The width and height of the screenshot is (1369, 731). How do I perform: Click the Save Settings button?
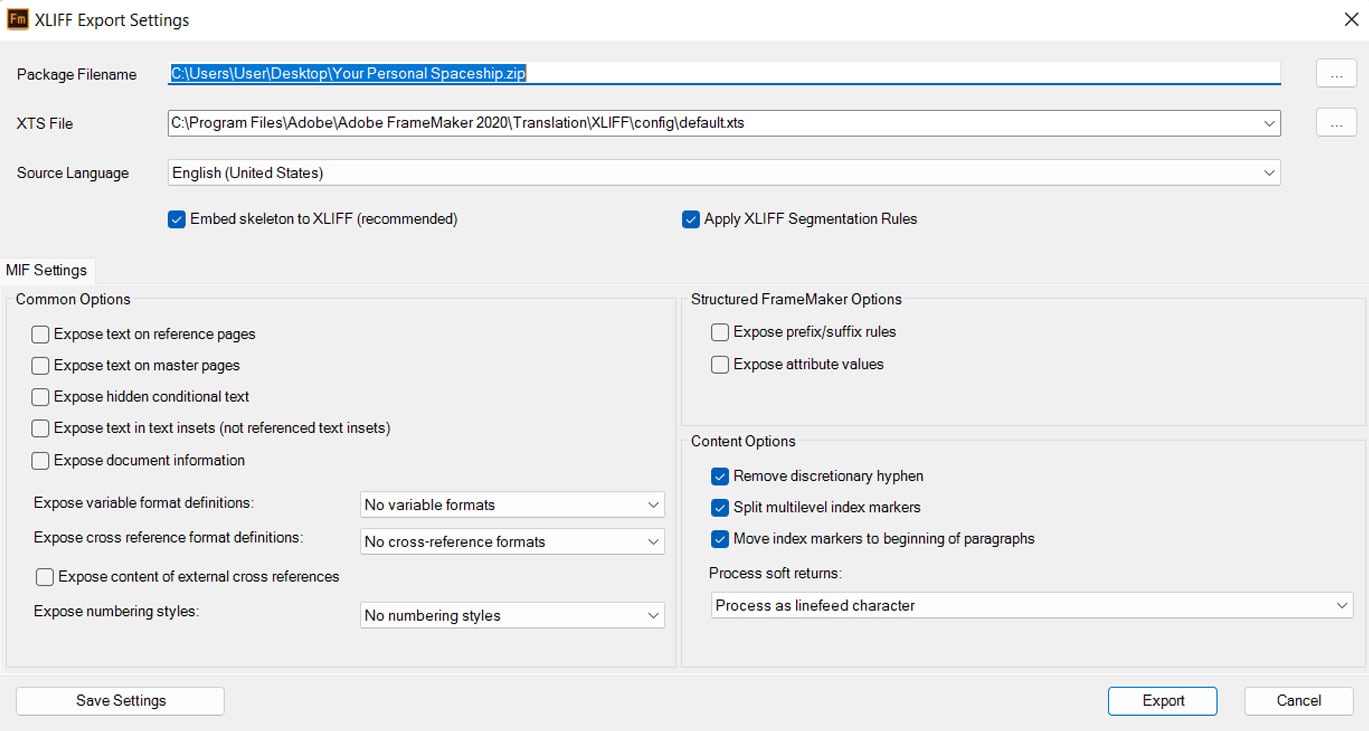point(119,700)
